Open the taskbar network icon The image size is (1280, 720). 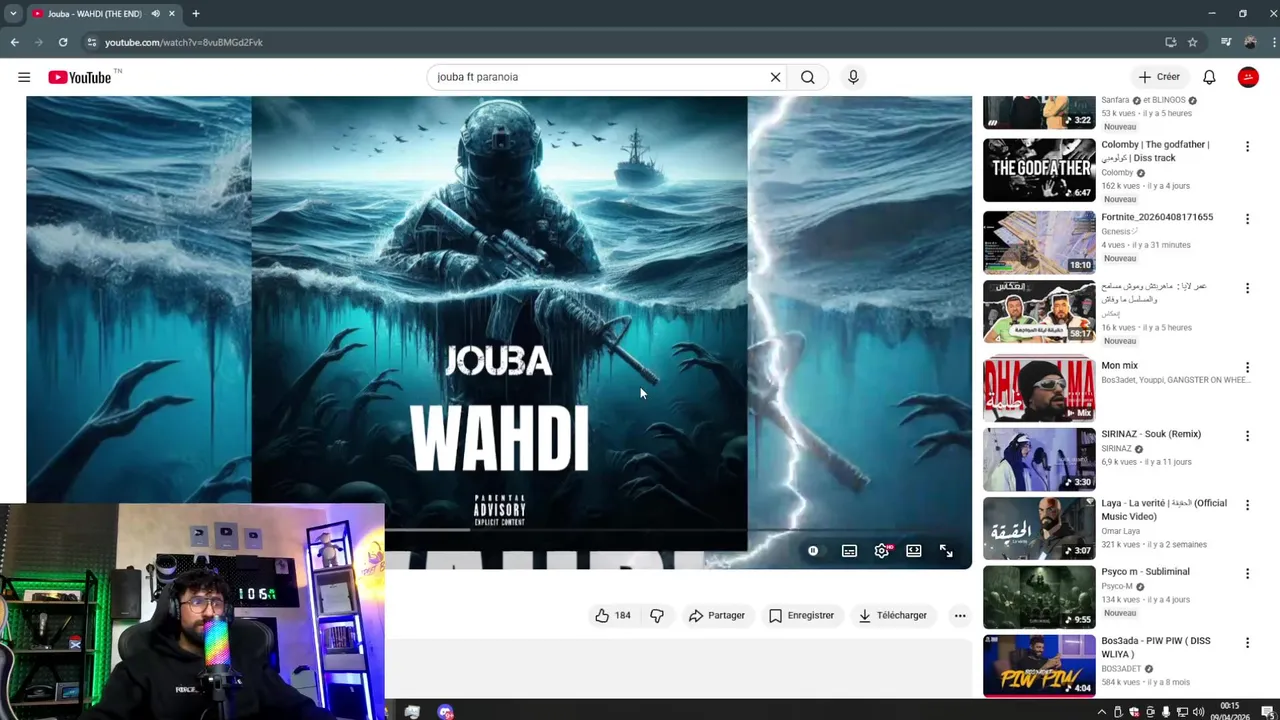(1182, 712)
